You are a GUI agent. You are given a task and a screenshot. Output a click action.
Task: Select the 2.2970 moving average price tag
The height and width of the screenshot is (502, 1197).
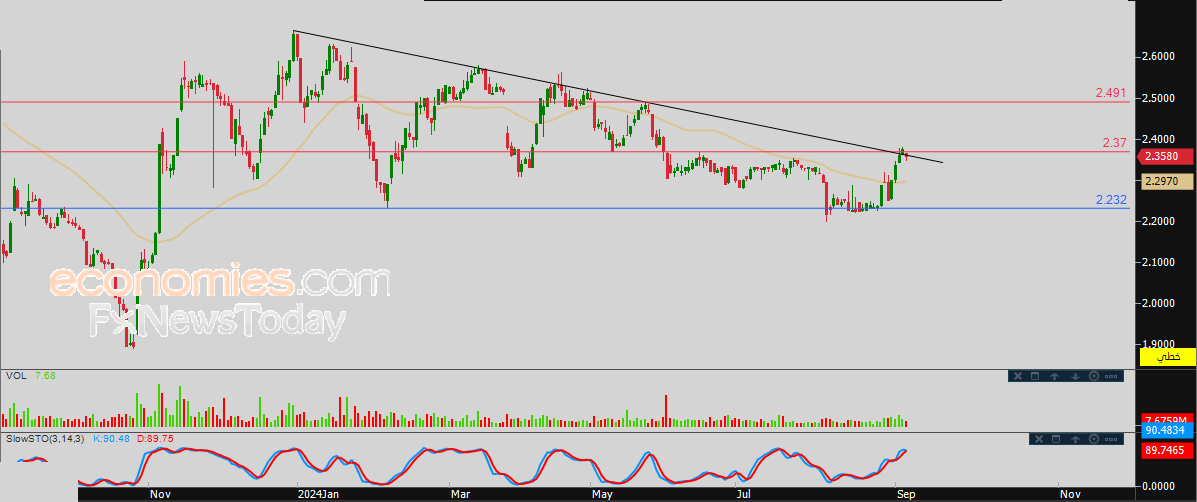point(1165,182)
